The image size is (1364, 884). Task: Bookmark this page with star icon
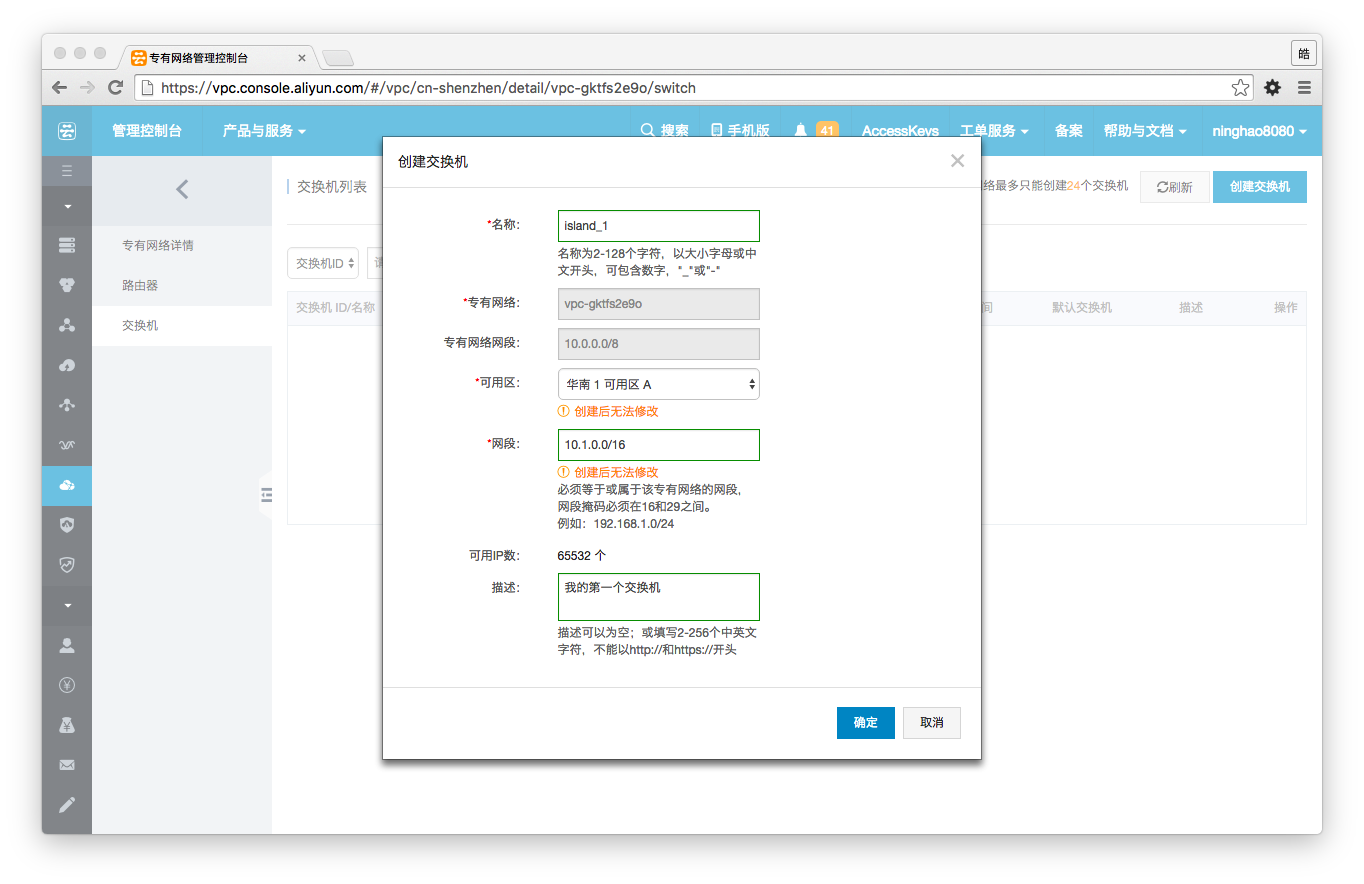[x=1240, y=88]
